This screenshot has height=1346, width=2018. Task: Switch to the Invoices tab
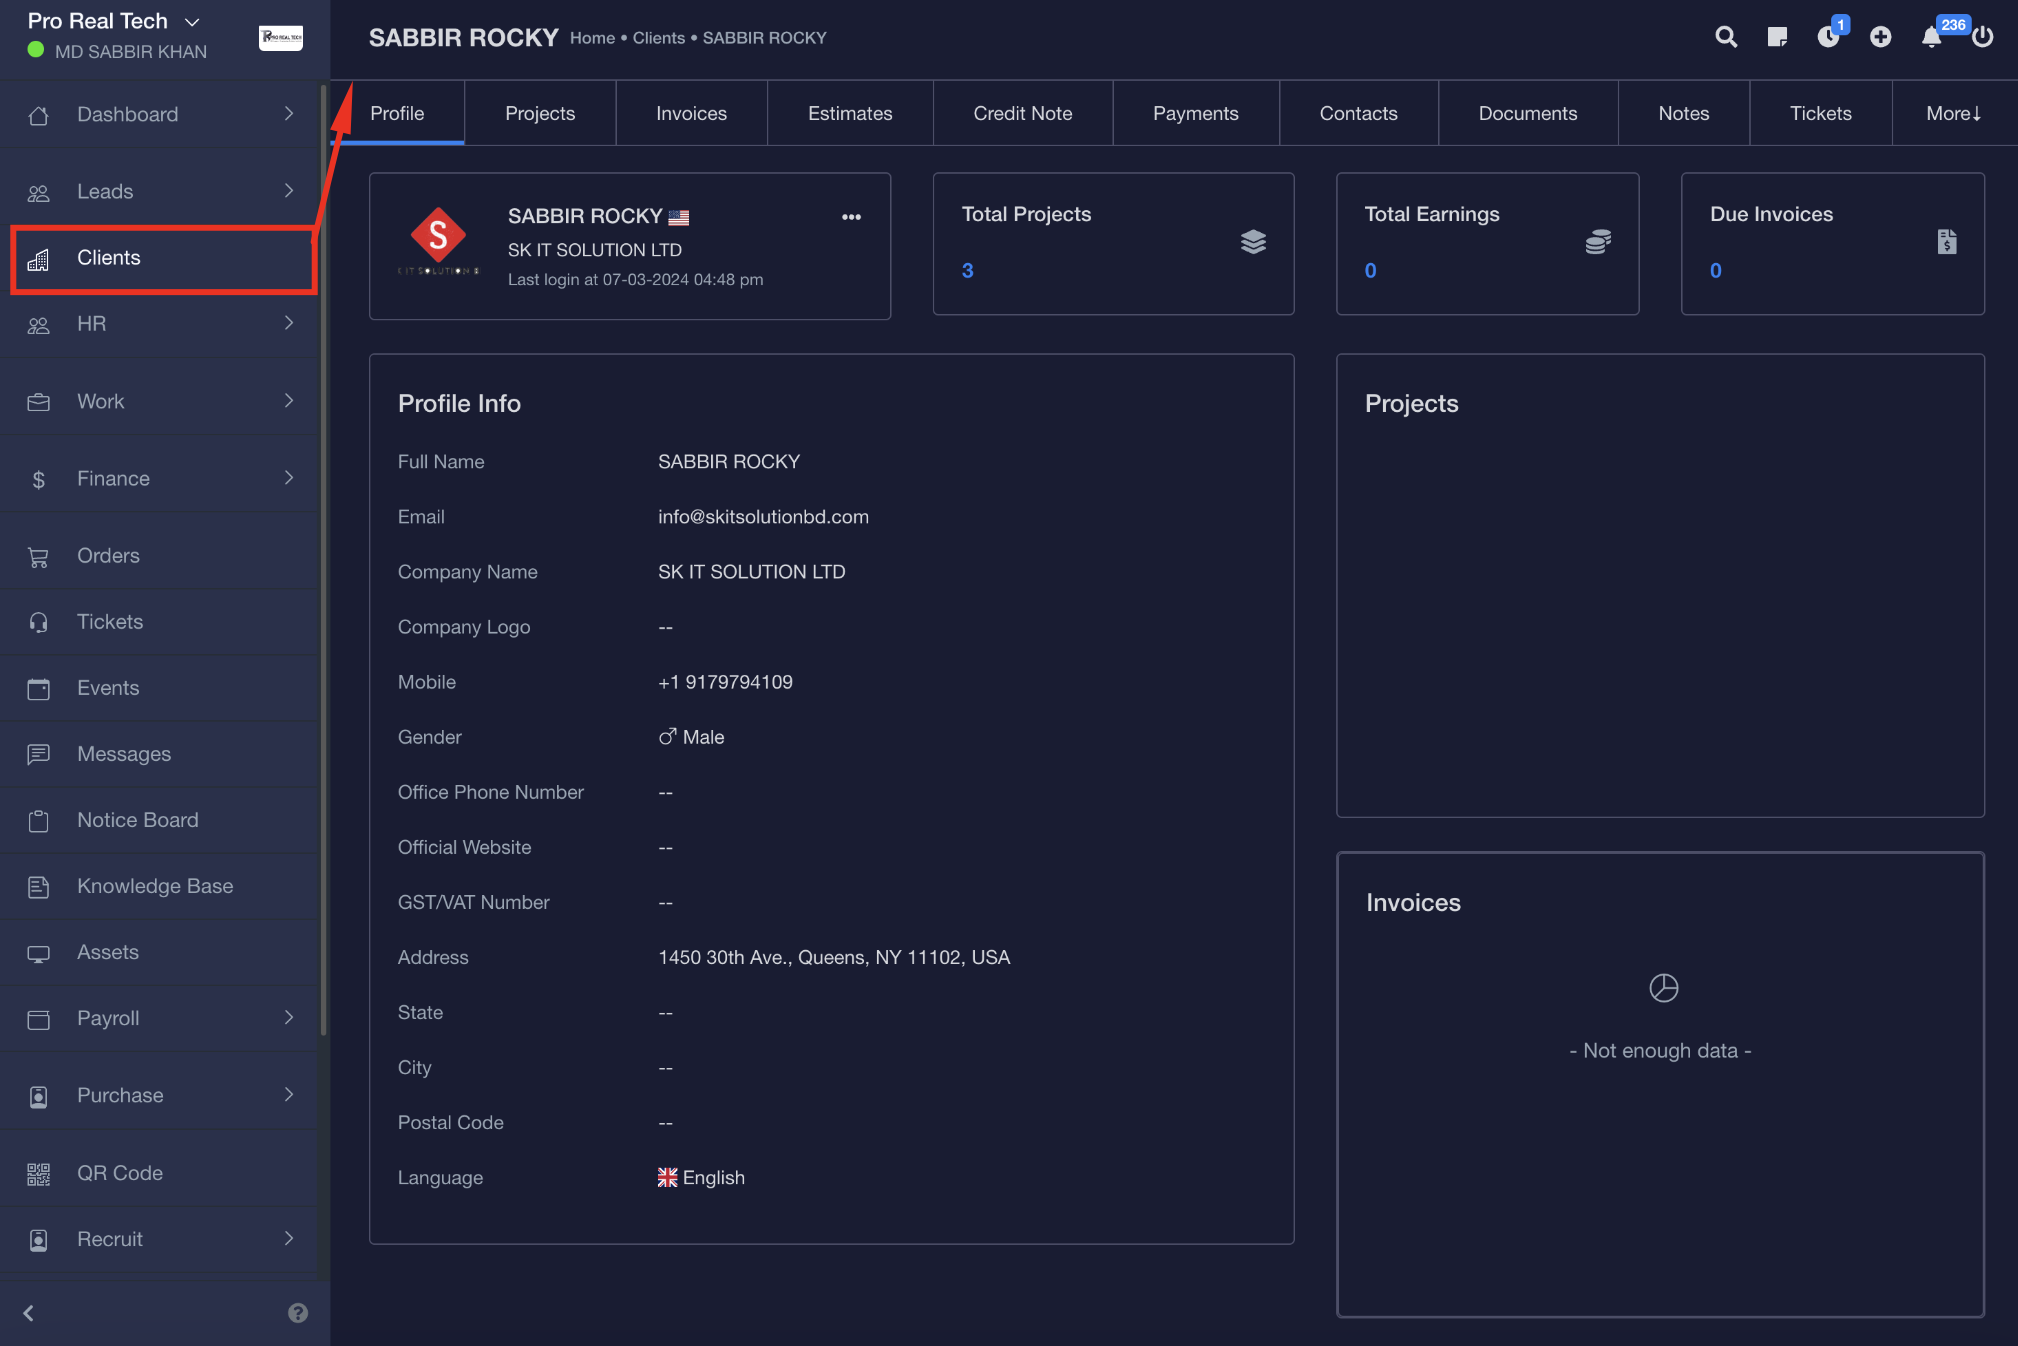click(x=691, y=113)
